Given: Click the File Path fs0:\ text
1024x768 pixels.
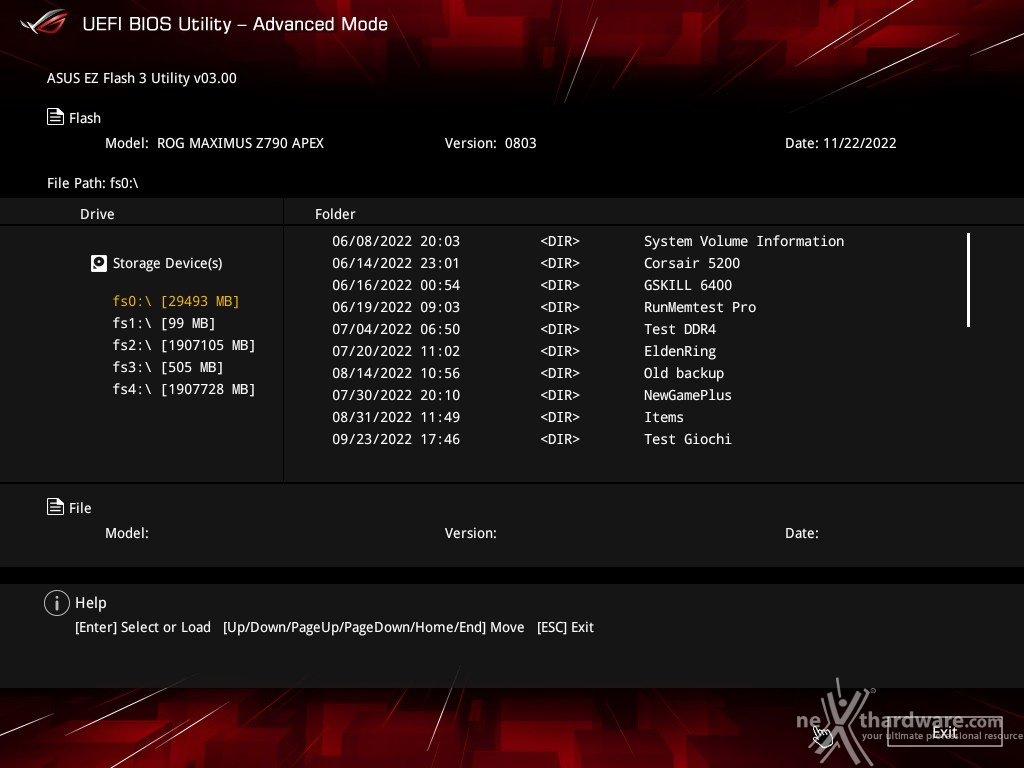Looking at the screenshot, I should click(x=93, y=183).
